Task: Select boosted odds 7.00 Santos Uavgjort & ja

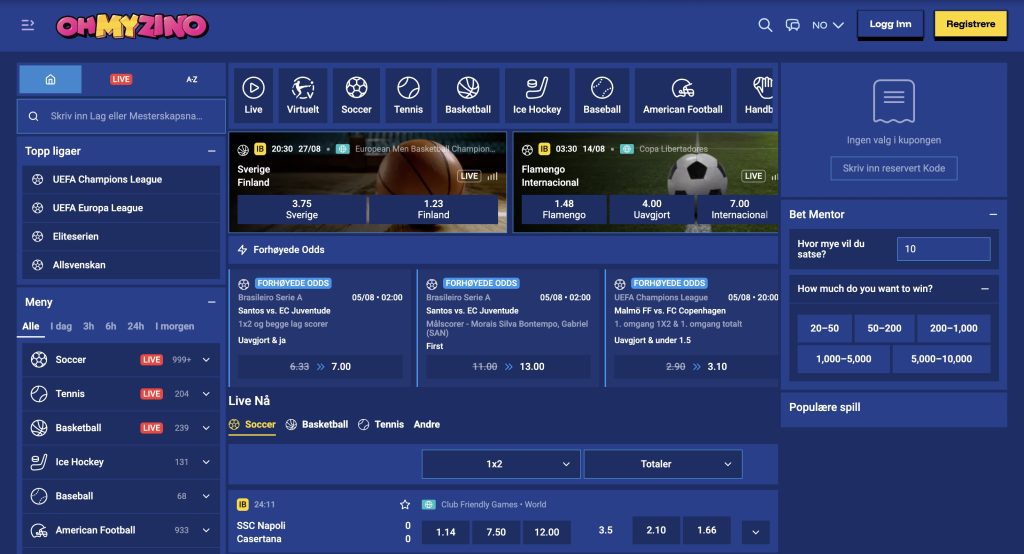Action: point(320,367)
